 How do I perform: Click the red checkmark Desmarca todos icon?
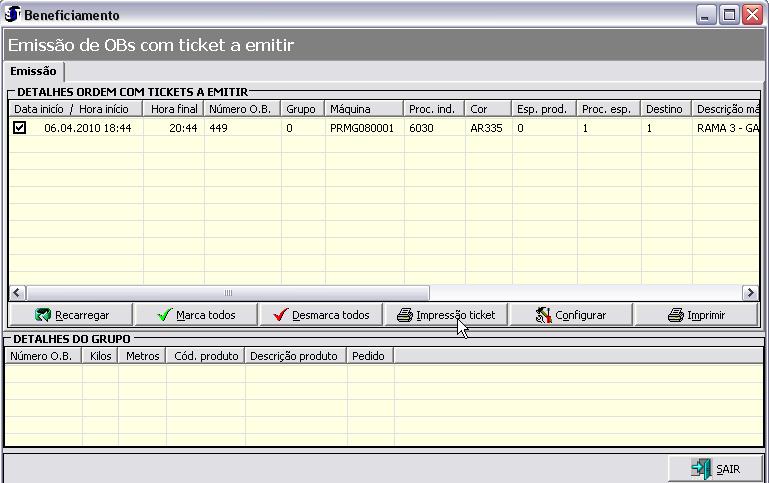click(281, 315)
